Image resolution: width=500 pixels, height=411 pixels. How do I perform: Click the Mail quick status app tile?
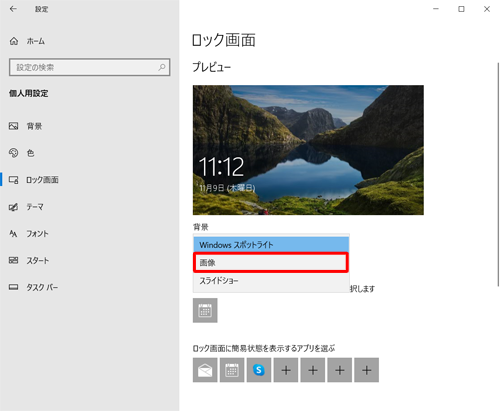pos(205,370)
